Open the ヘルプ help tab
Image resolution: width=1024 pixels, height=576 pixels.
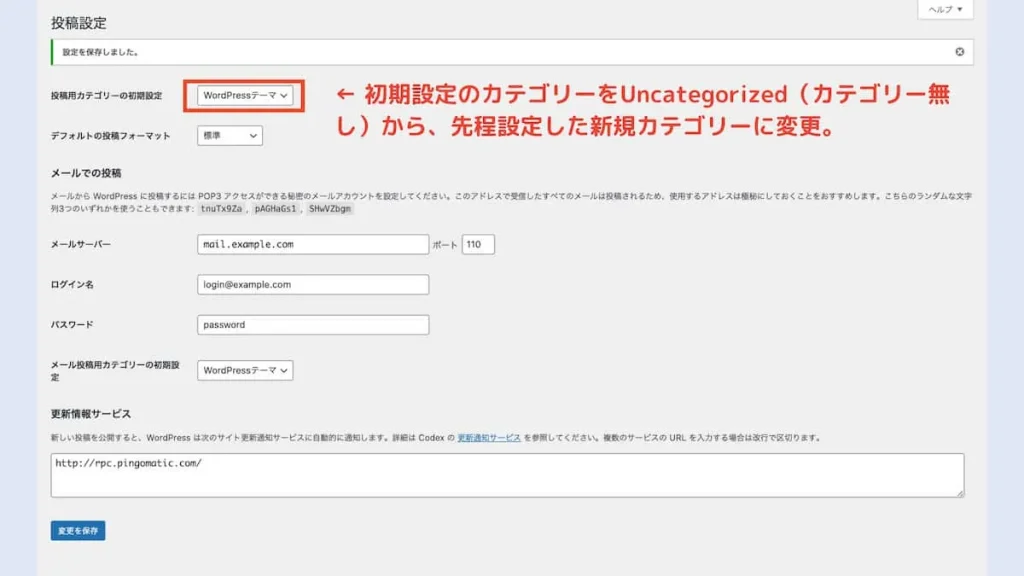(x=945, y=9)
